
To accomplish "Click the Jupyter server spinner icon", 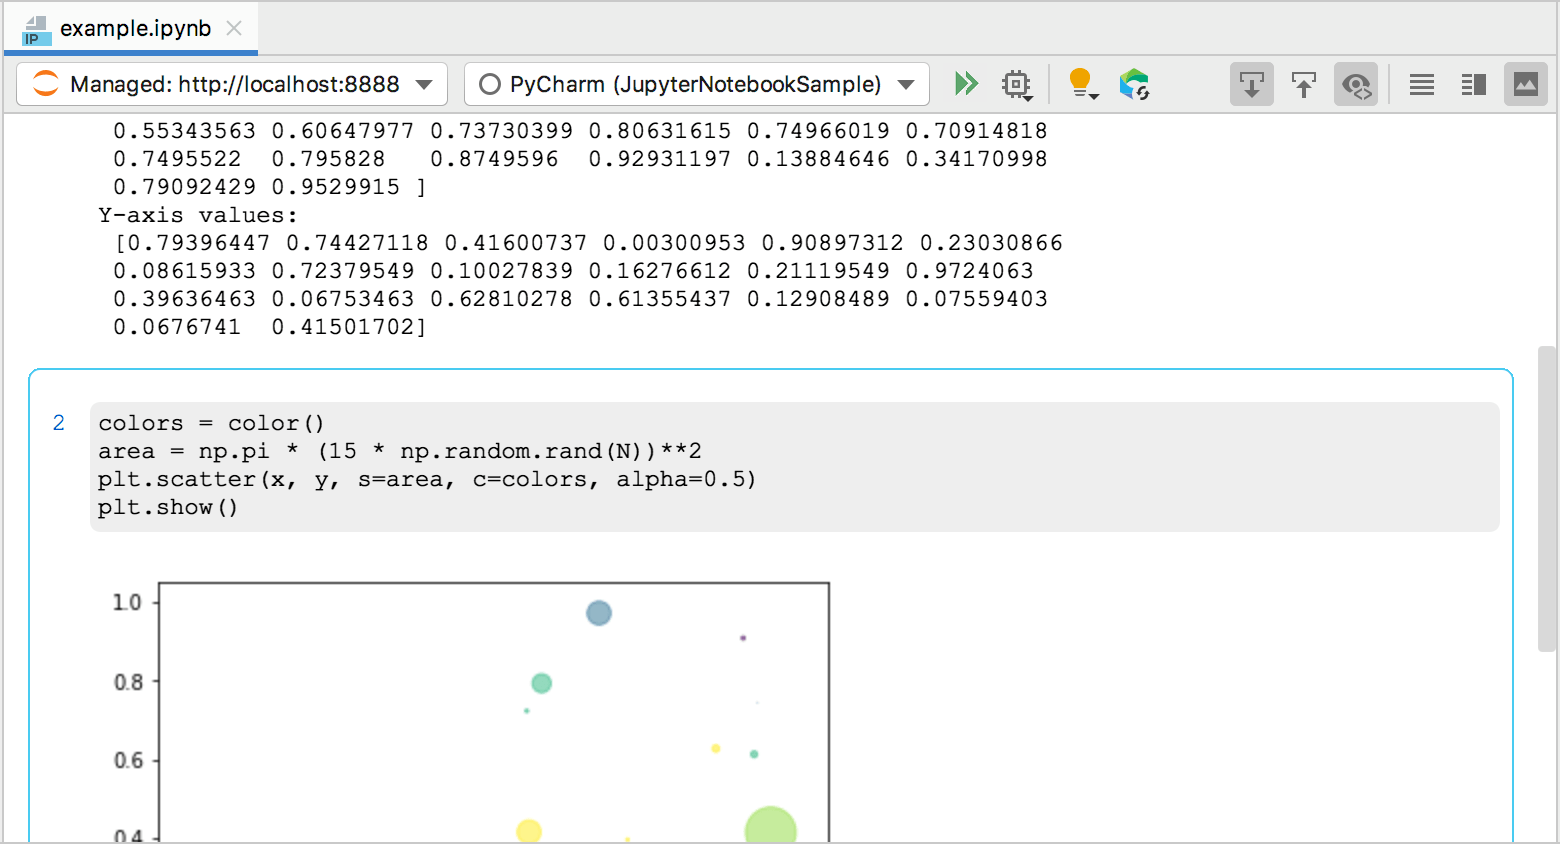I will [x=46, y=84].
